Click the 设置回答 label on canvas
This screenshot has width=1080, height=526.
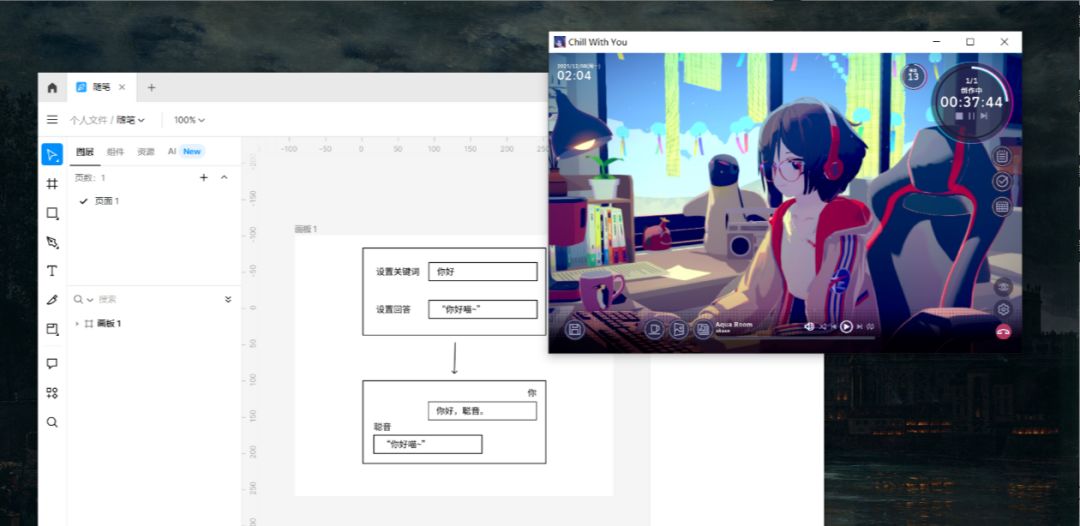tap(393, 310)
